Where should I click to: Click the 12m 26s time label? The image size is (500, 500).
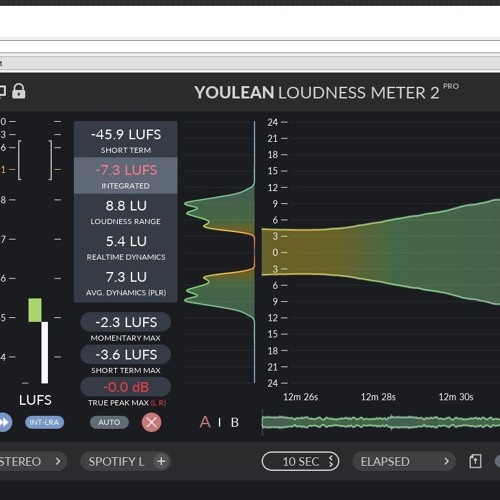click(x=300, y=397)
